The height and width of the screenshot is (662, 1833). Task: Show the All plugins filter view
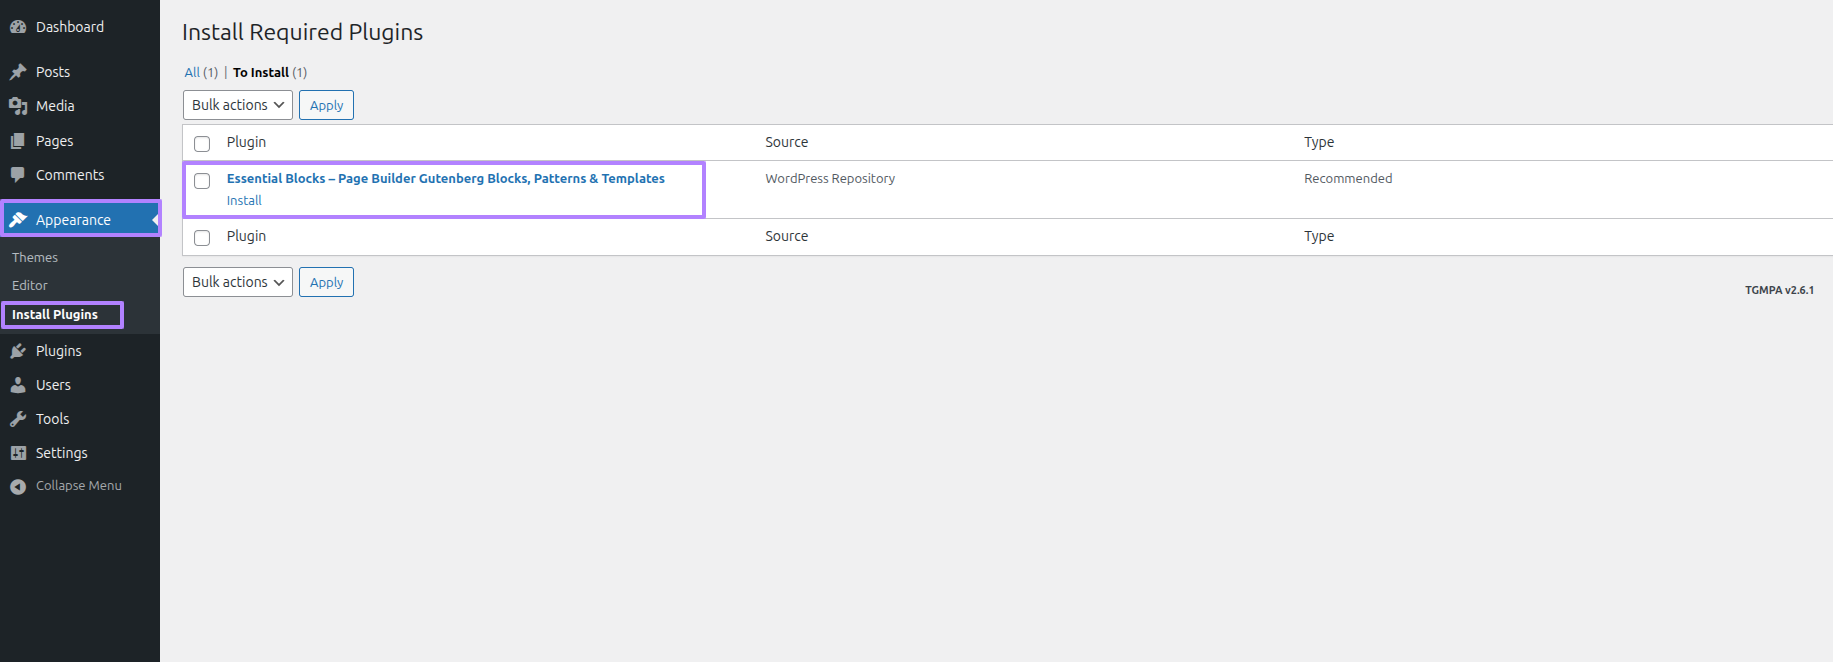pos(192,73)
